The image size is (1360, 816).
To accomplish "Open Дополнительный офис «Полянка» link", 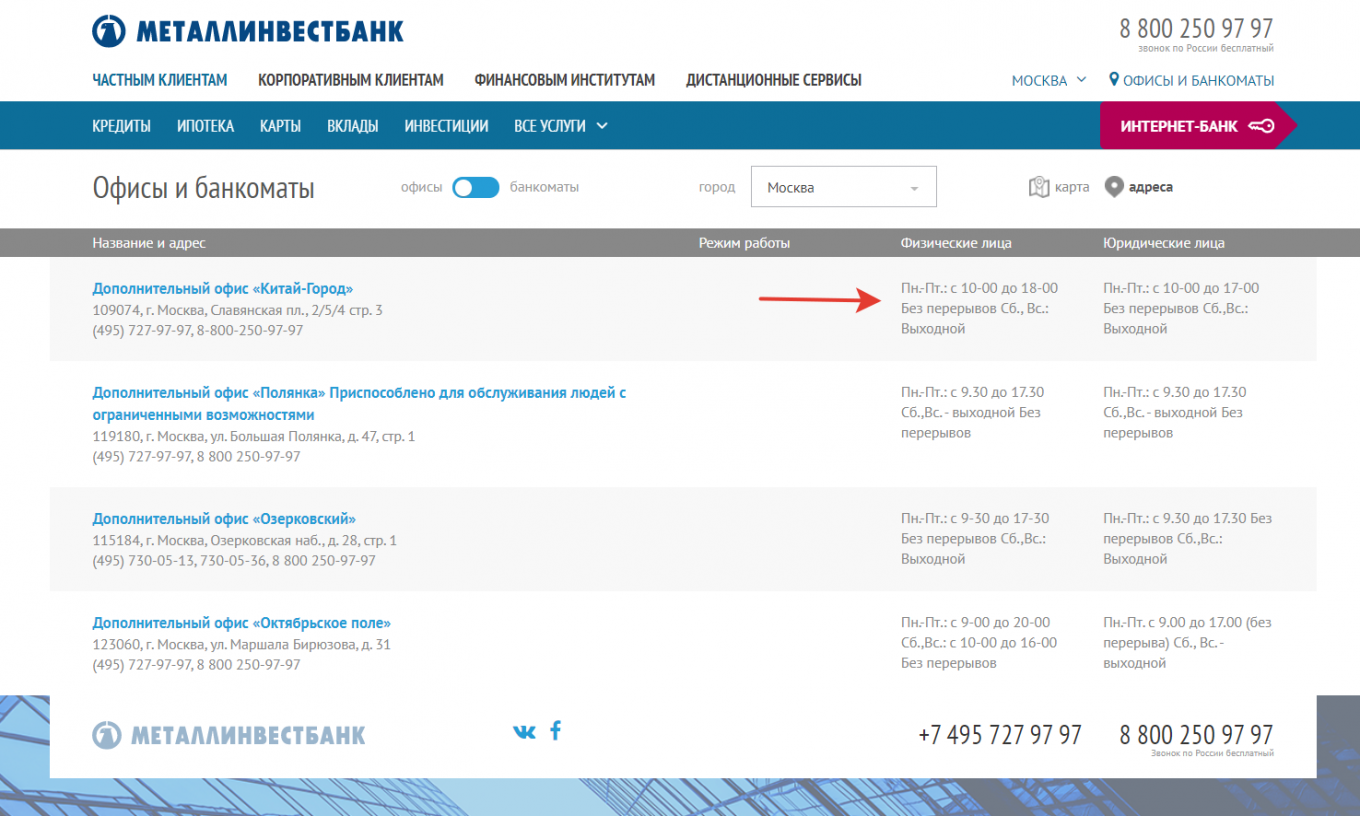I will [359, 404].
